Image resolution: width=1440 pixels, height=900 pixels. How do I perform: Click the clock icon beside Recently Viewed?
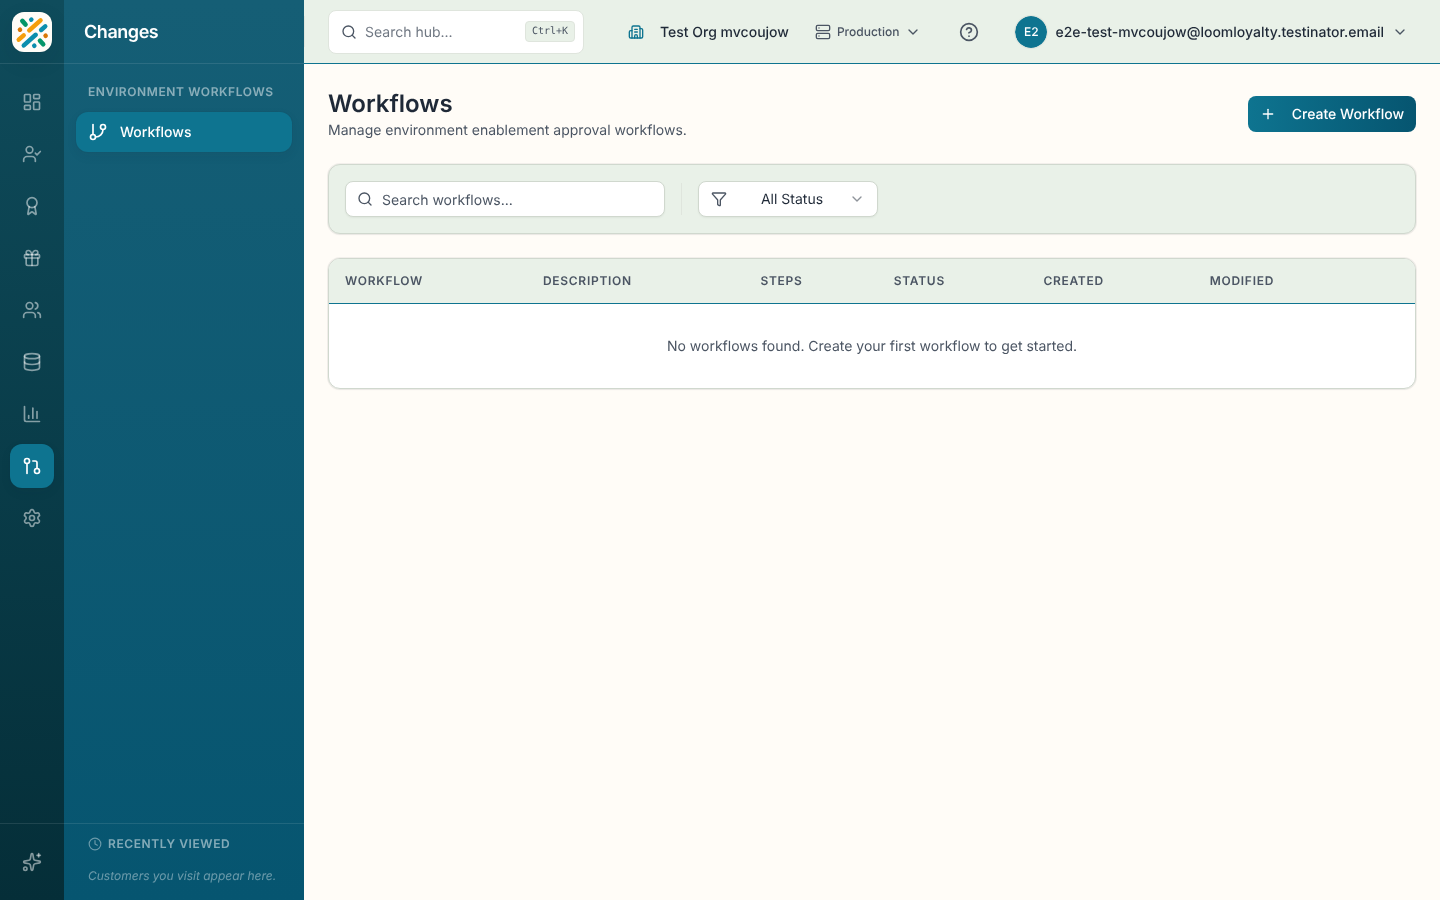tap(95, 844)
